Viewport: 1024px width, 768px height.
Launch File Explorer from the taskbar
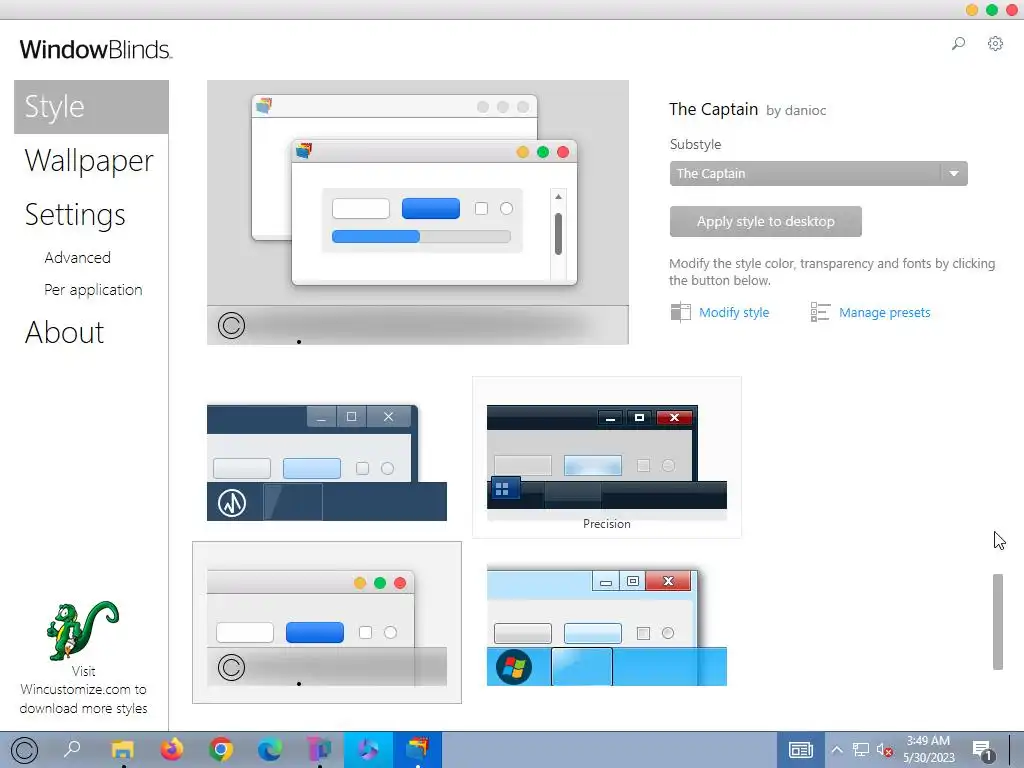click(122, 749)
